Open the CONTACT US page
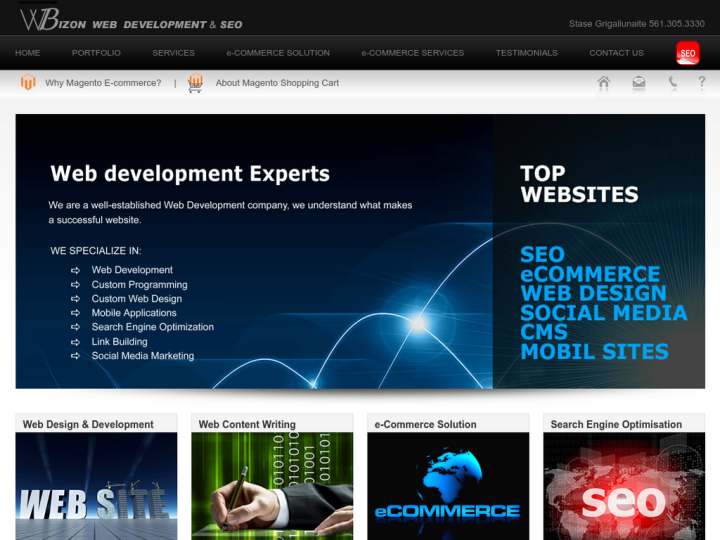The image size is (720, 540). coord(616,53)
